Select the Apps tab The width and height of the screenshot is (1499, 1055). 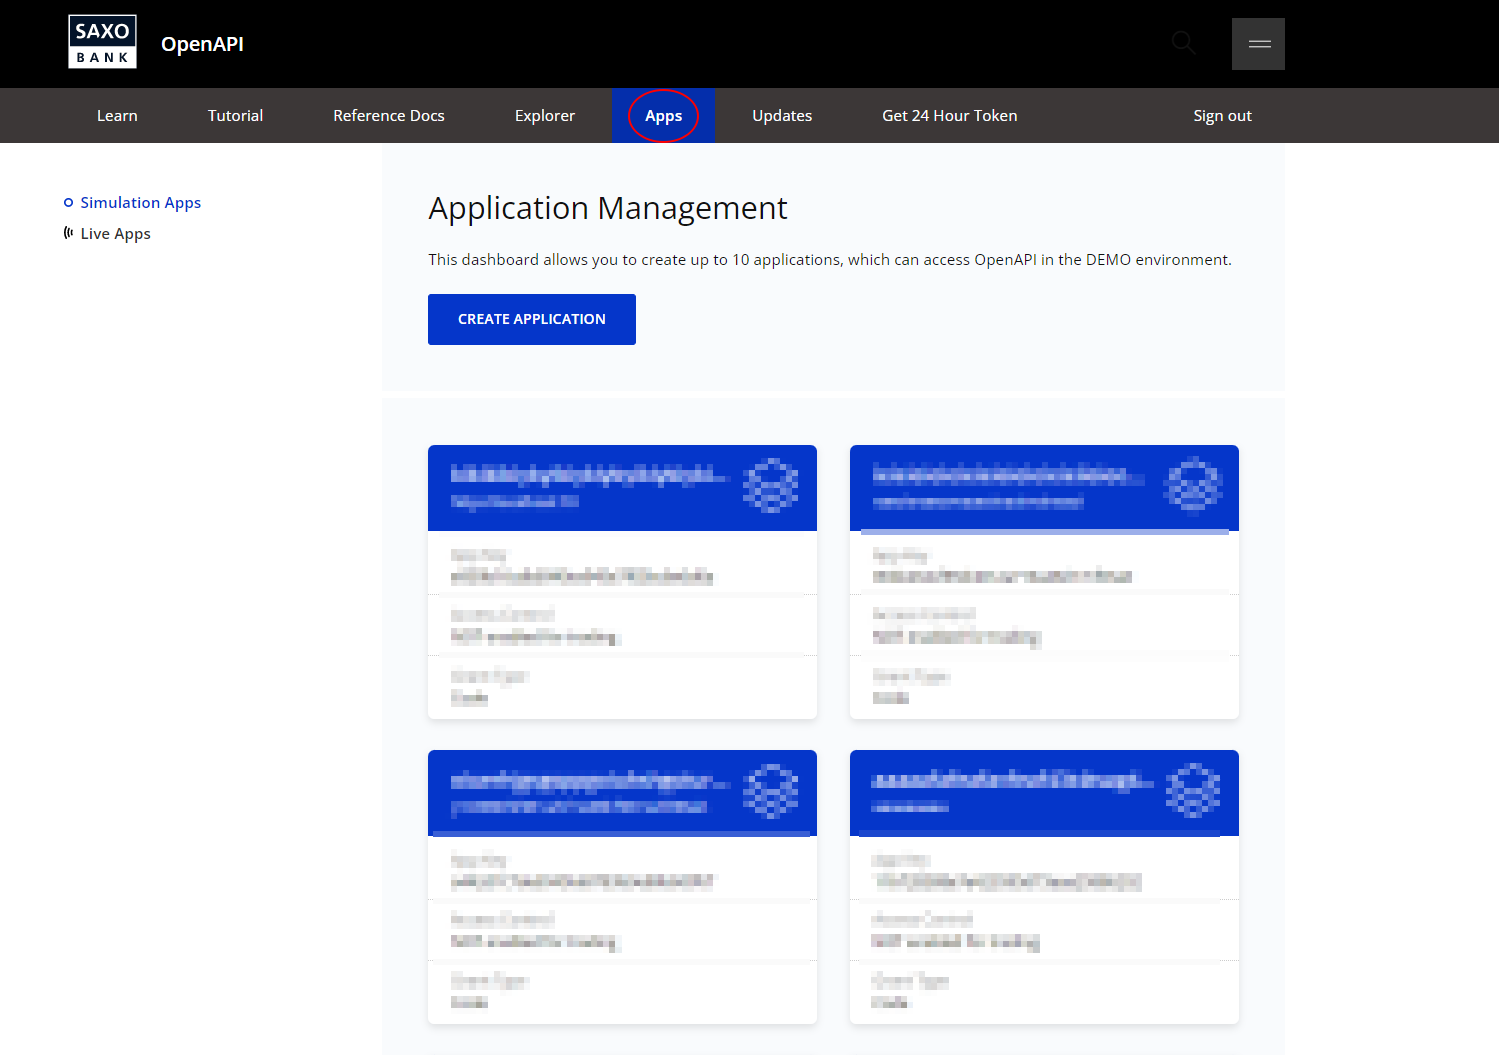(663, 116)
